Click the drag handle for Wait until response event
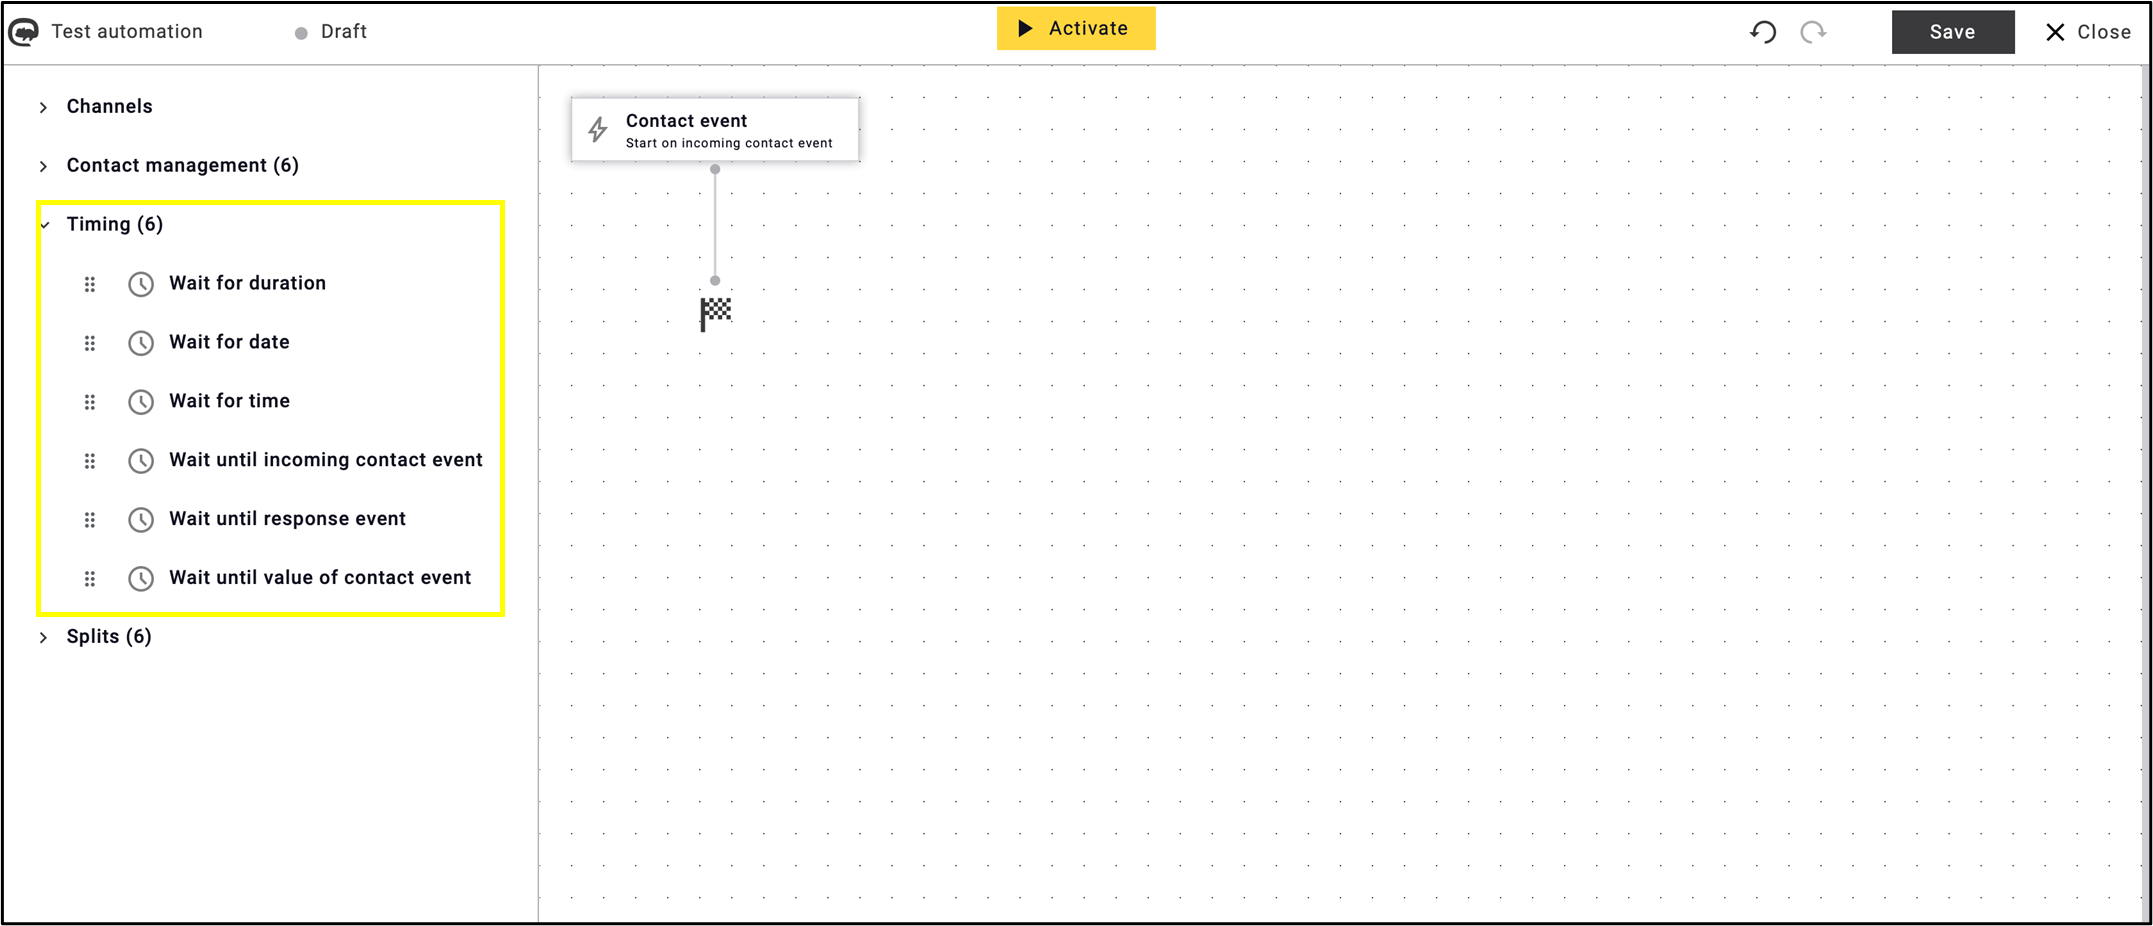This screenshot has height=926, width=2153. pos(90,520)
